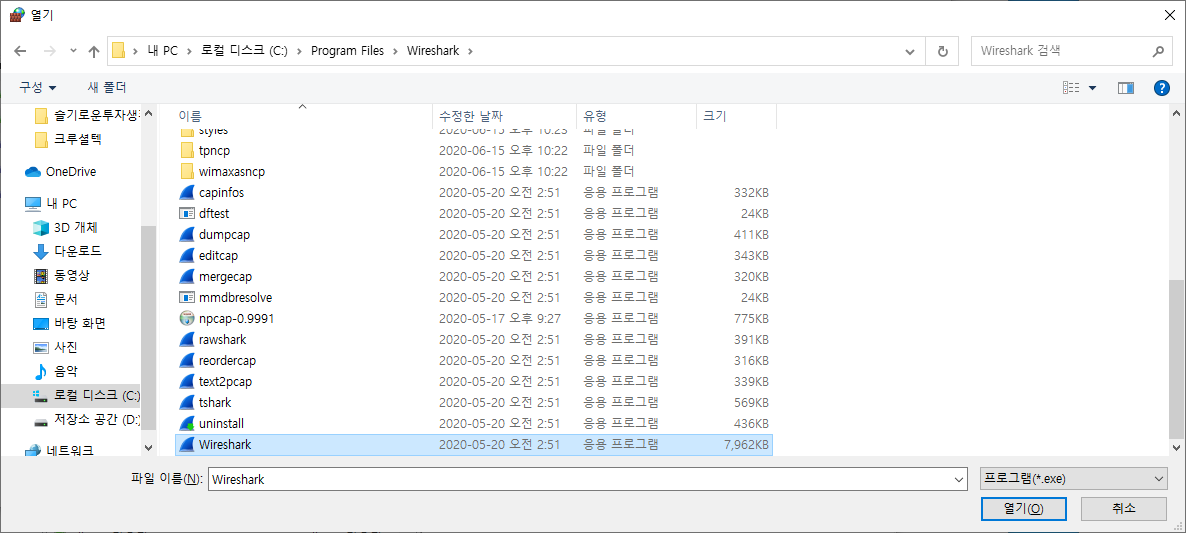Open the 구성 dropdown menu
The image size is (1186, 533).
(38, 88)
